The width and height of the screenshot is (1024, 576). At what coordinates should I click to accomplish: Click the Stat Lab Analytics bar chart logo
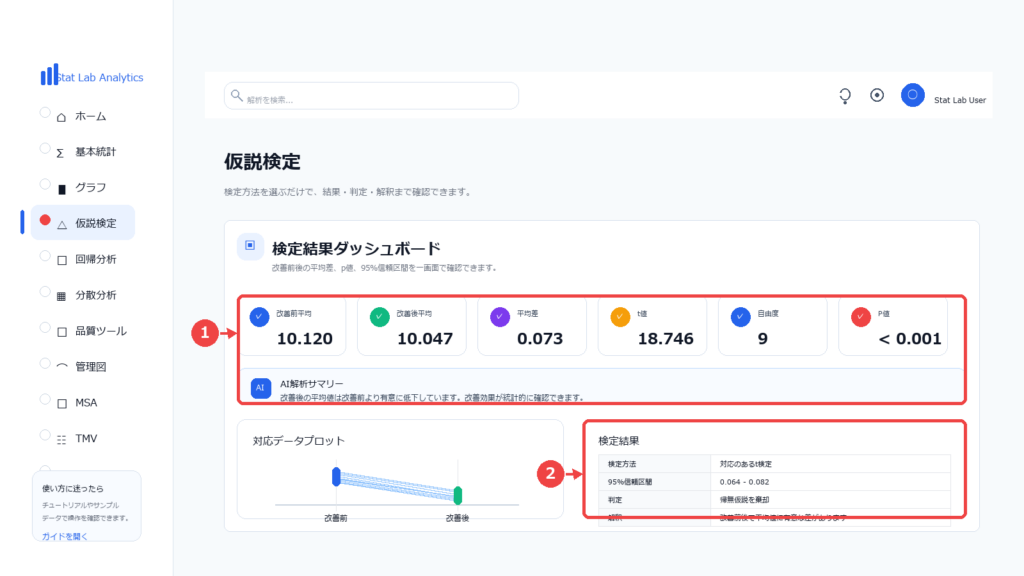[49, 74]
